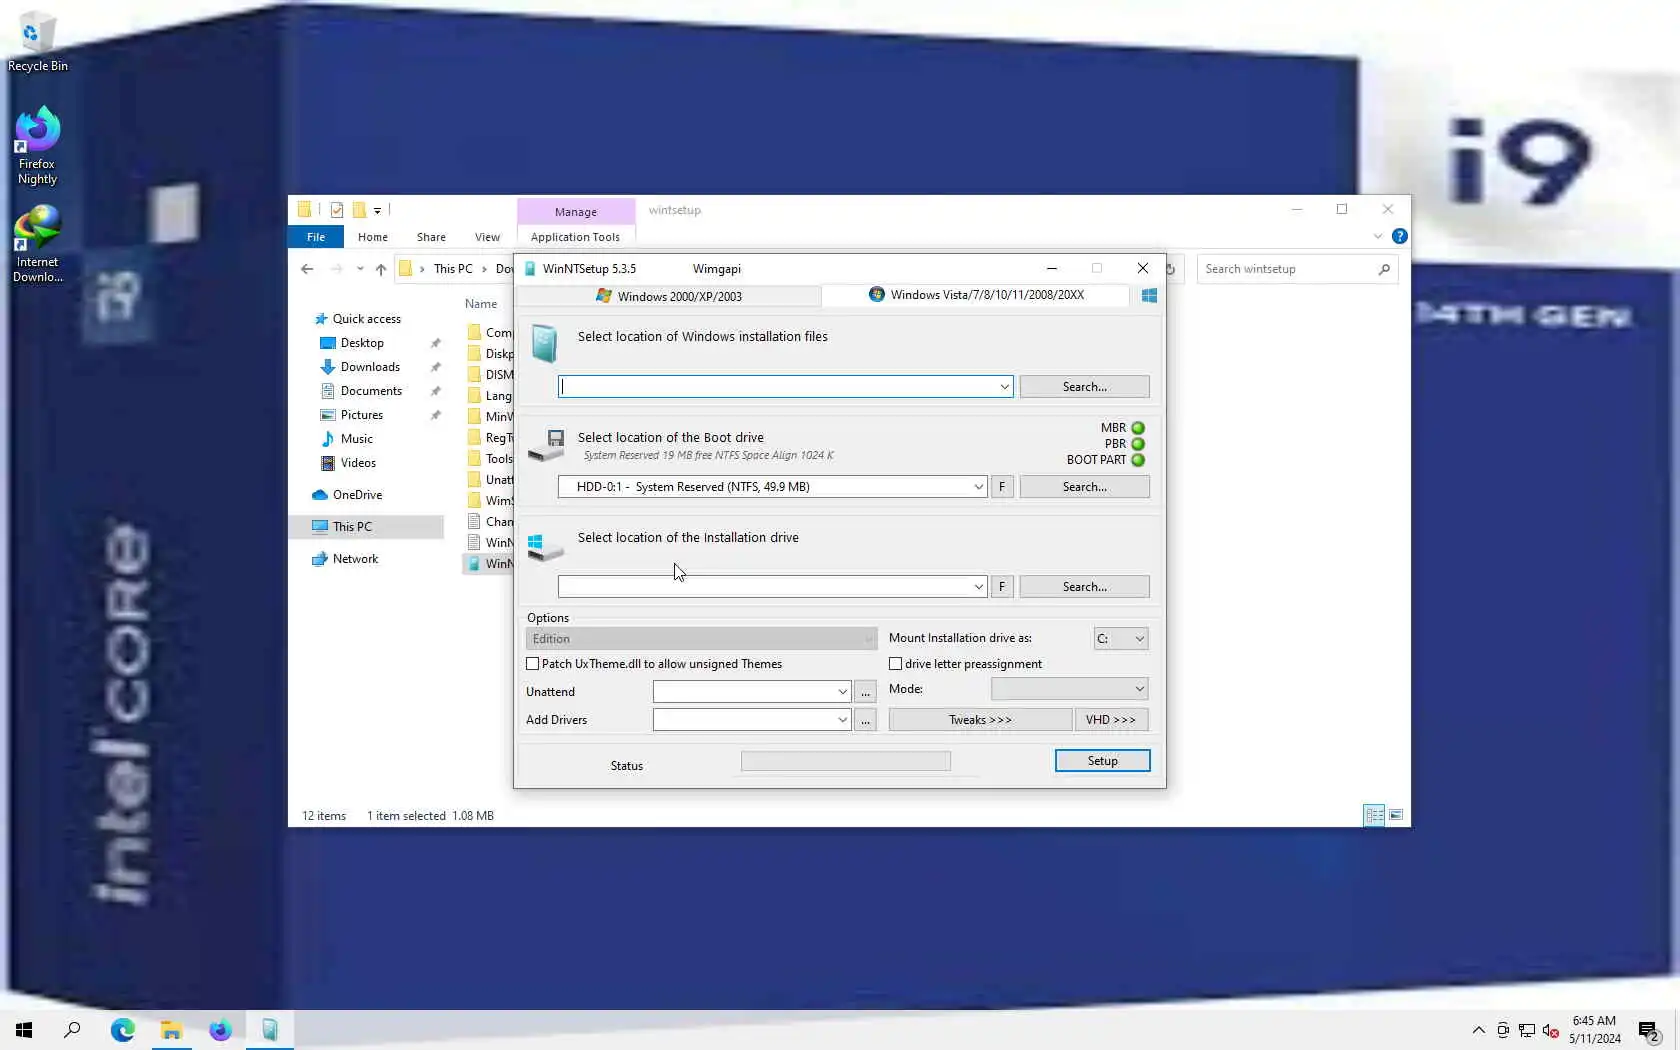Select WinNTSetup taskbar button

click(270, 1030)
